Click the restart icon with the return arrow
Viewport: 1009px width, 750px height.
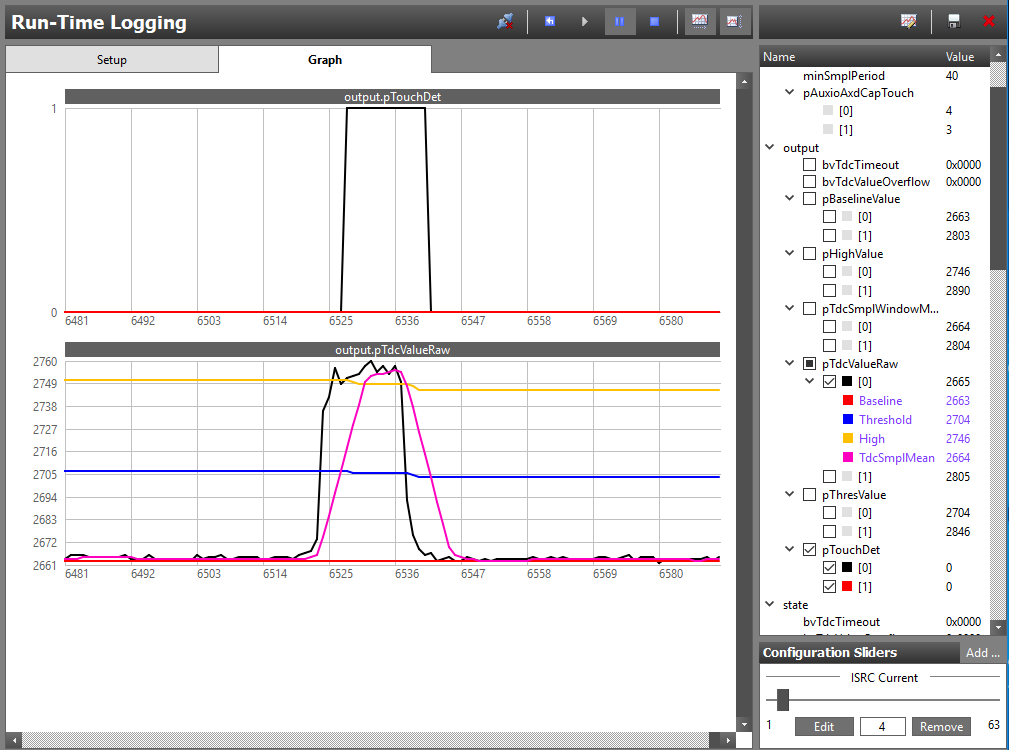(550, 21)
